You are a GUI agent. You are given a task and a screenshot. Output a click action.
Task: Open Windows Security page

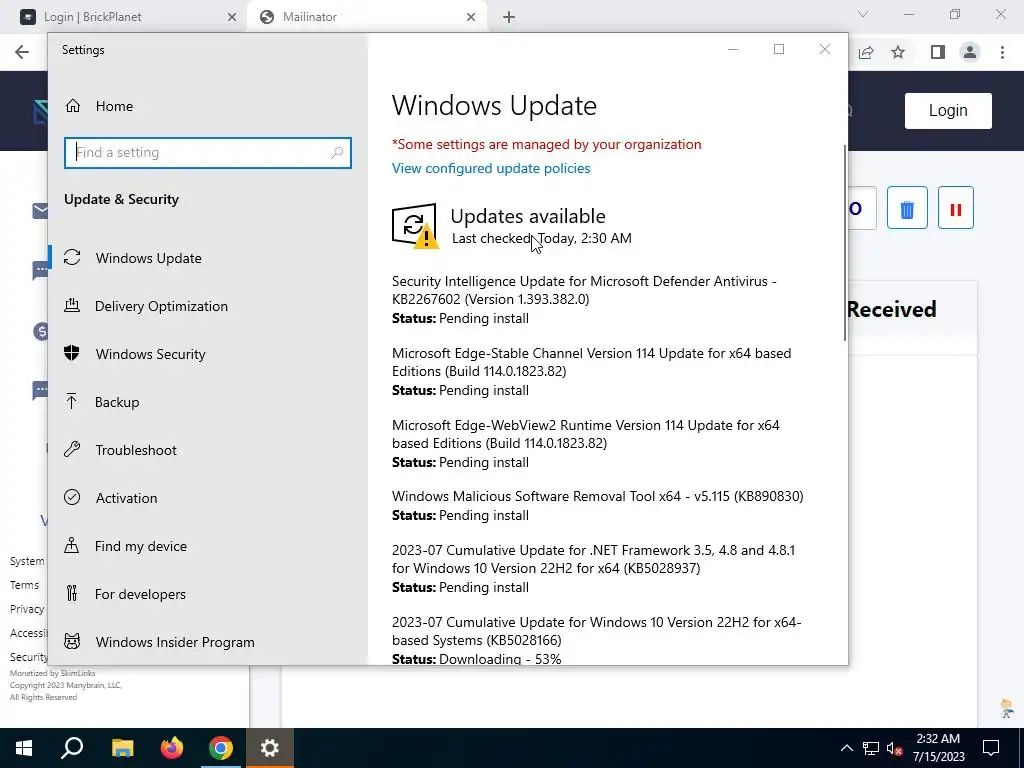click(x=150, y=354)
